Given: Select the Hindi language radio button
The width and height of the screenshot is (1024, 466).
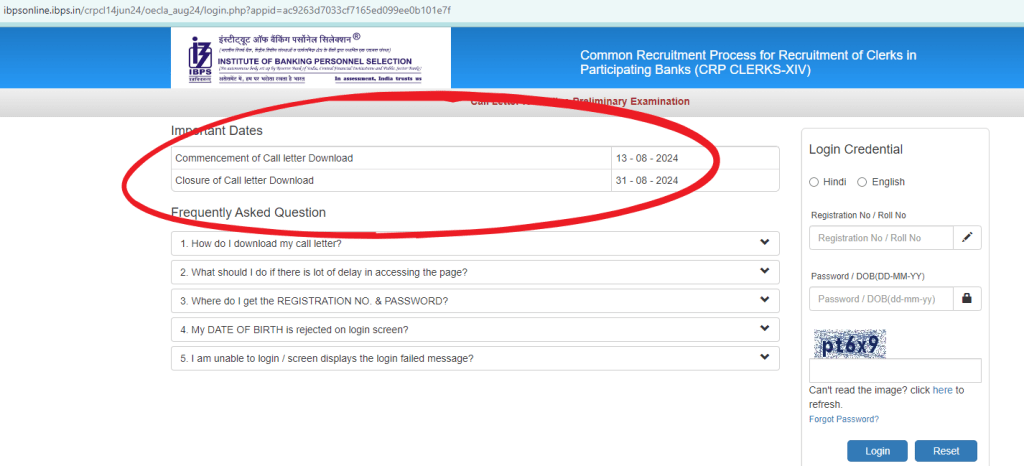Looking at the screenshot, I should [x=814, y=182].
